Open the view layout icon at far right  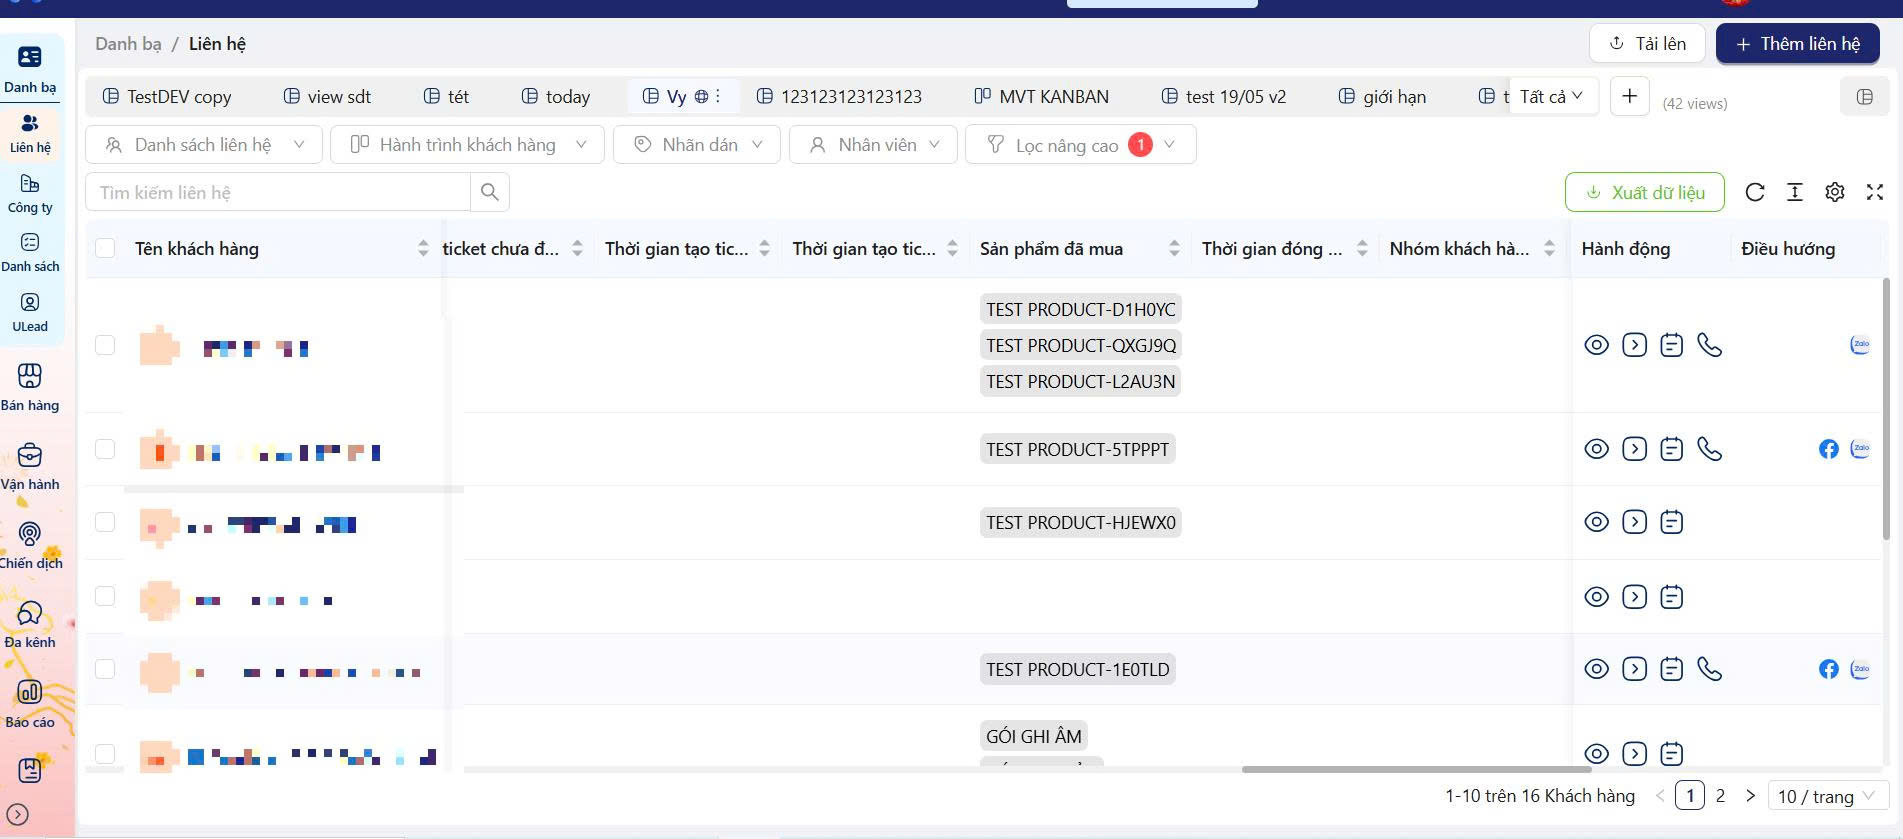(x=1865, y=97)
